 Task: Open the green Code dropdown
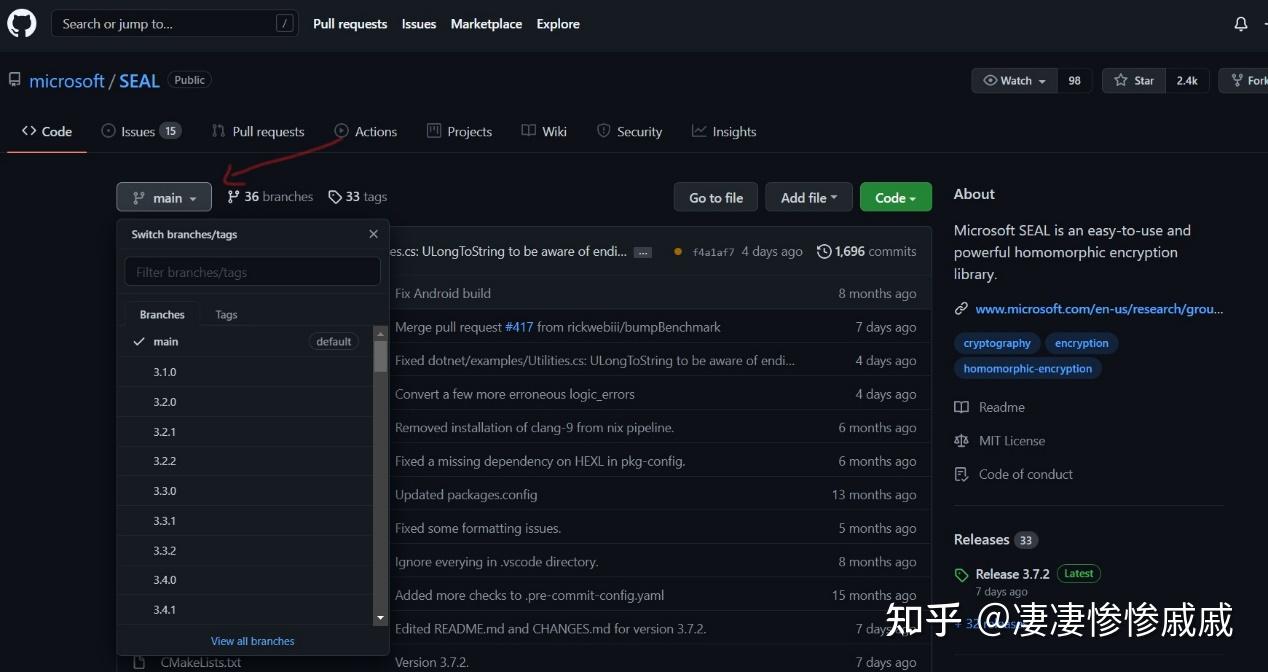click(895, 197)
